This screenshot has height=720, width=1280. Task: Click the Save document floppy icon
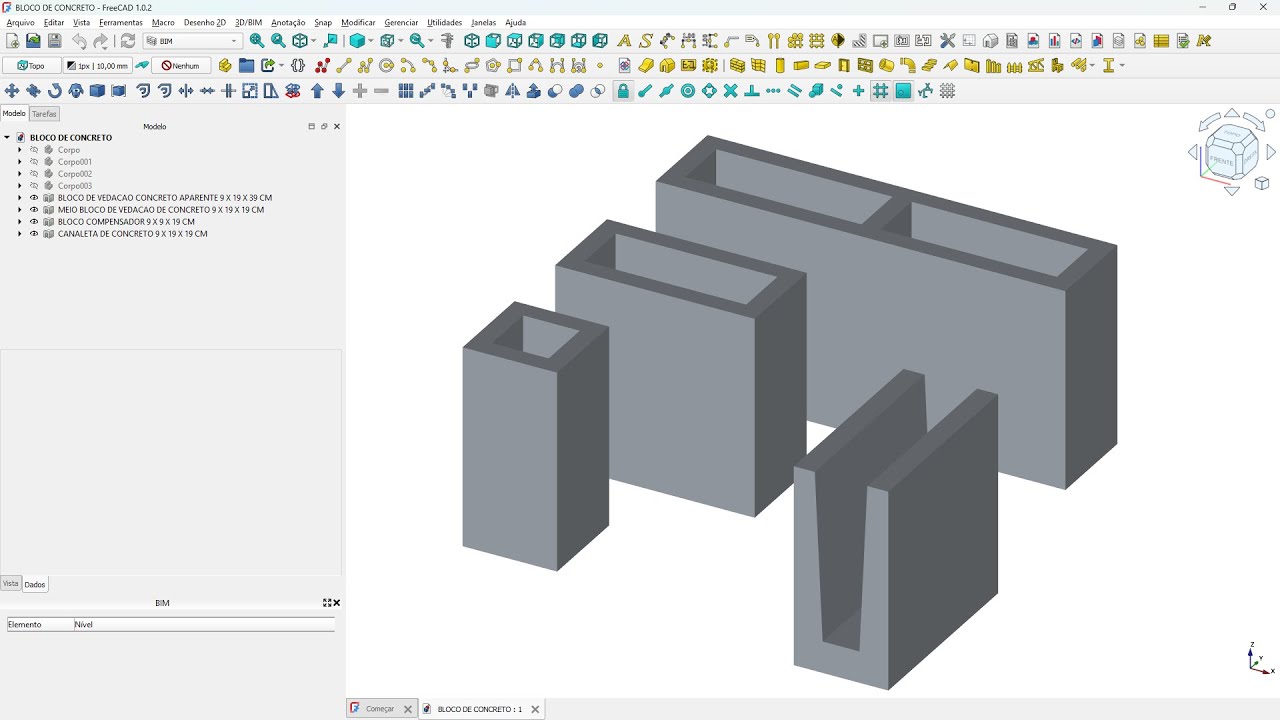tap(54, 41)
